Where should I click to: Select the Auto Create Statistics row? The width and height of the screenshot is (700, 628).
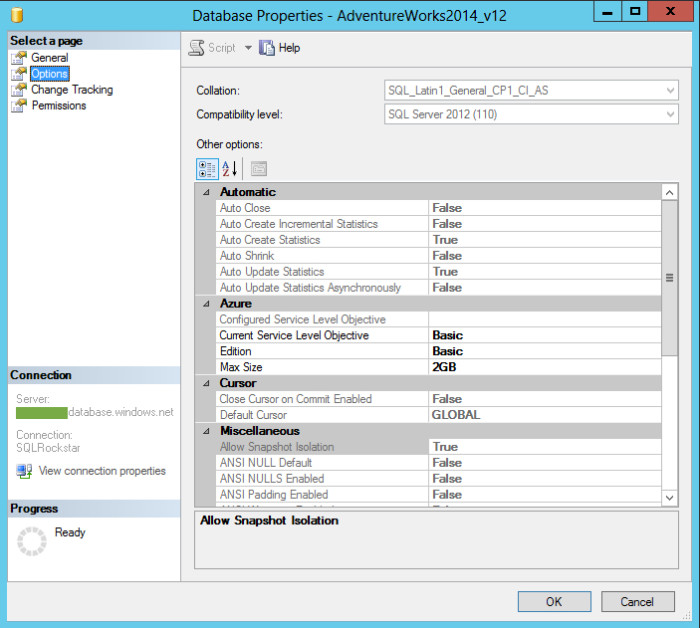(x=438, y=240)
